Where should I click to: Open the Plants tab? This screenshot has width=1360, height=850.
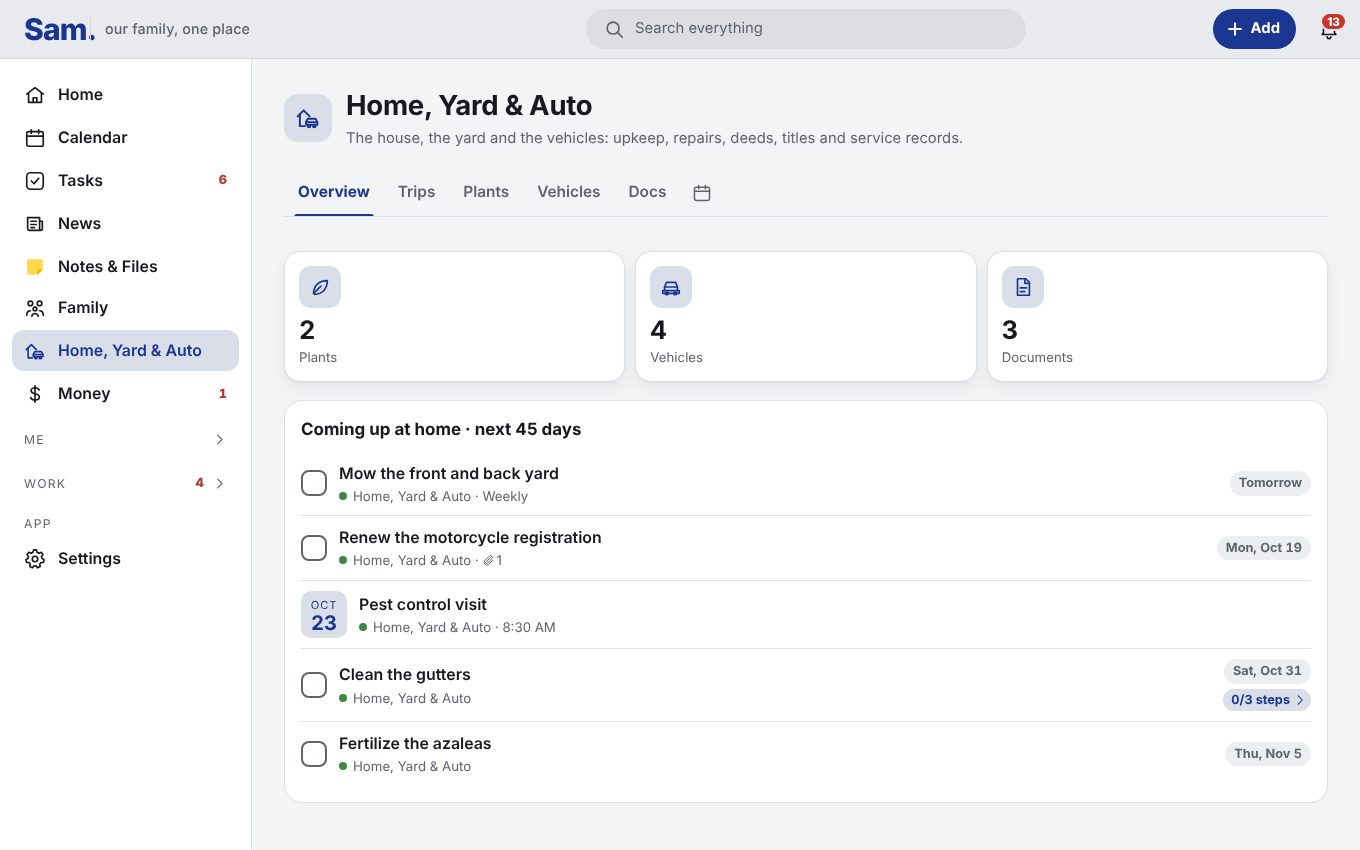486,192
